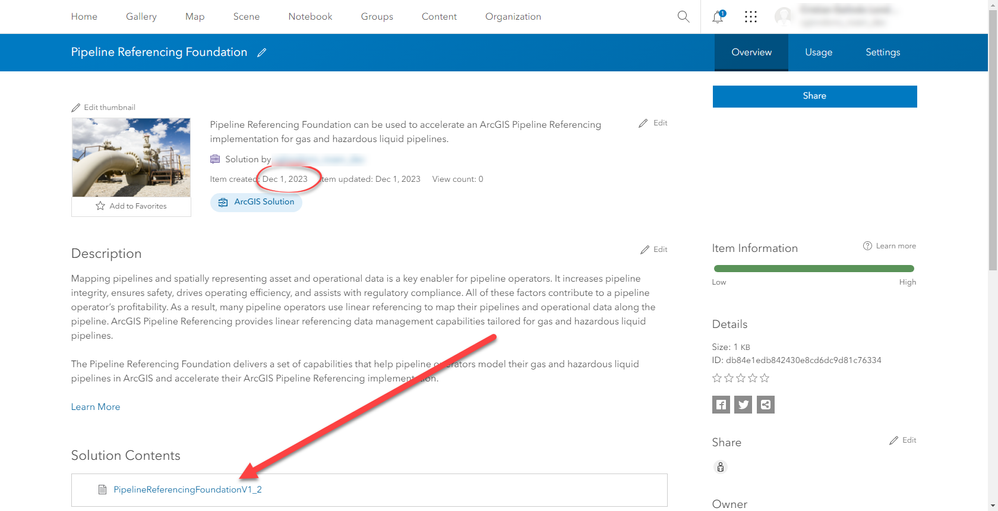998x511 pixels.
Task: Click the document icon beside PipelineReferencingFoundationV1_2
Action: coord(102,489)
